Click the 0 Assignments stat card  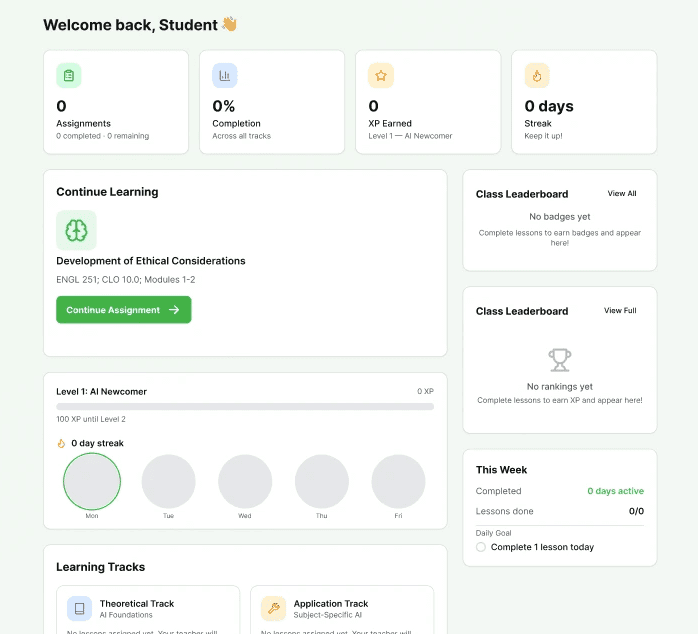[116, 102]
